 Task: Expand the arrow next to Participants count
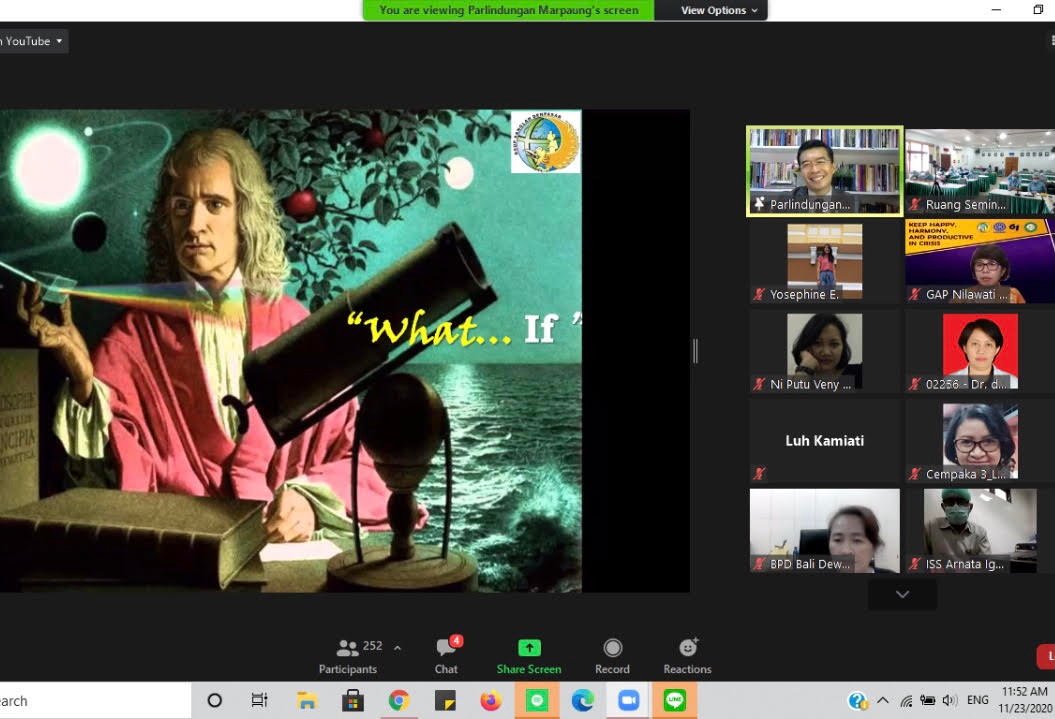pyautogui.click(x=397, y=648)
